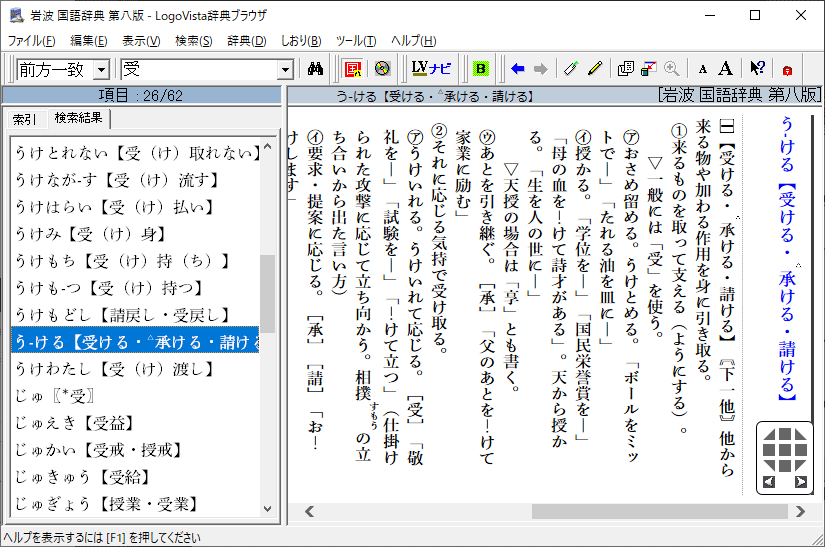Open the 検索(S) menu
This screenshot has height=547, width=825.
(x=194, y=41)
